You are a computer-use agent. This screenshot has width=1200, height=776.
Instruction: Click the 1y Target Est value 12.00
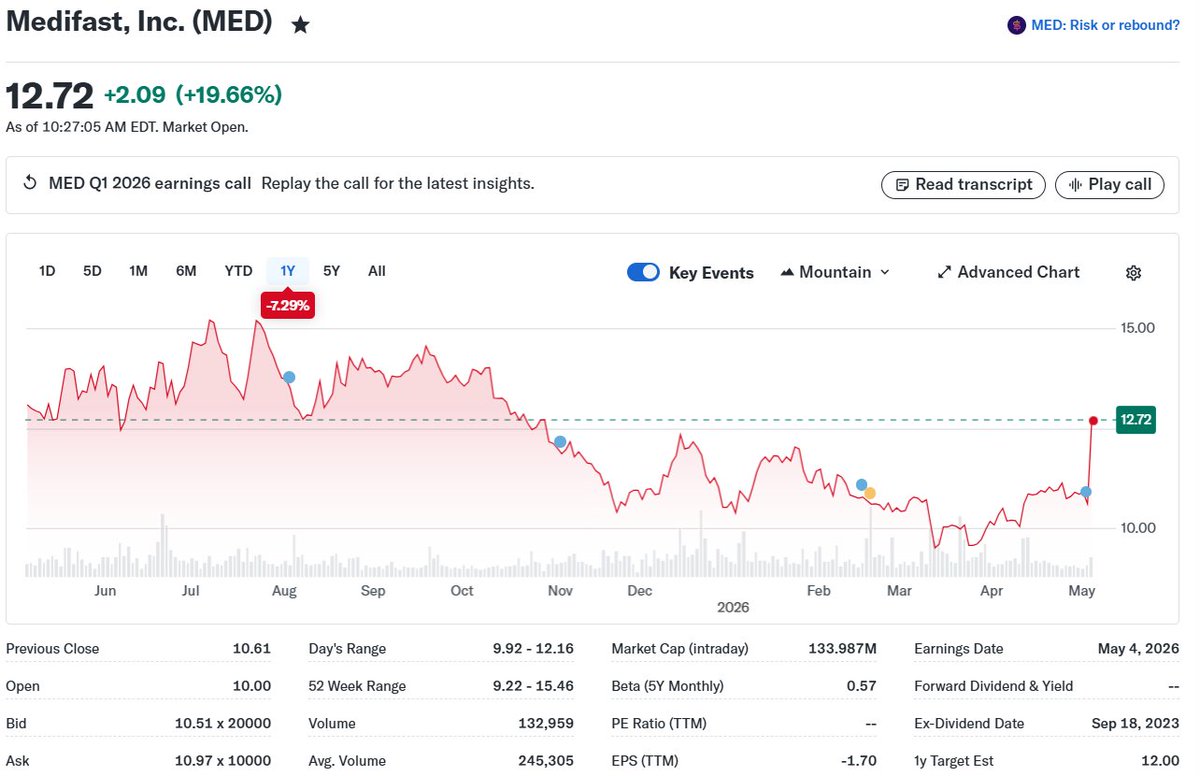(1161, 761)
